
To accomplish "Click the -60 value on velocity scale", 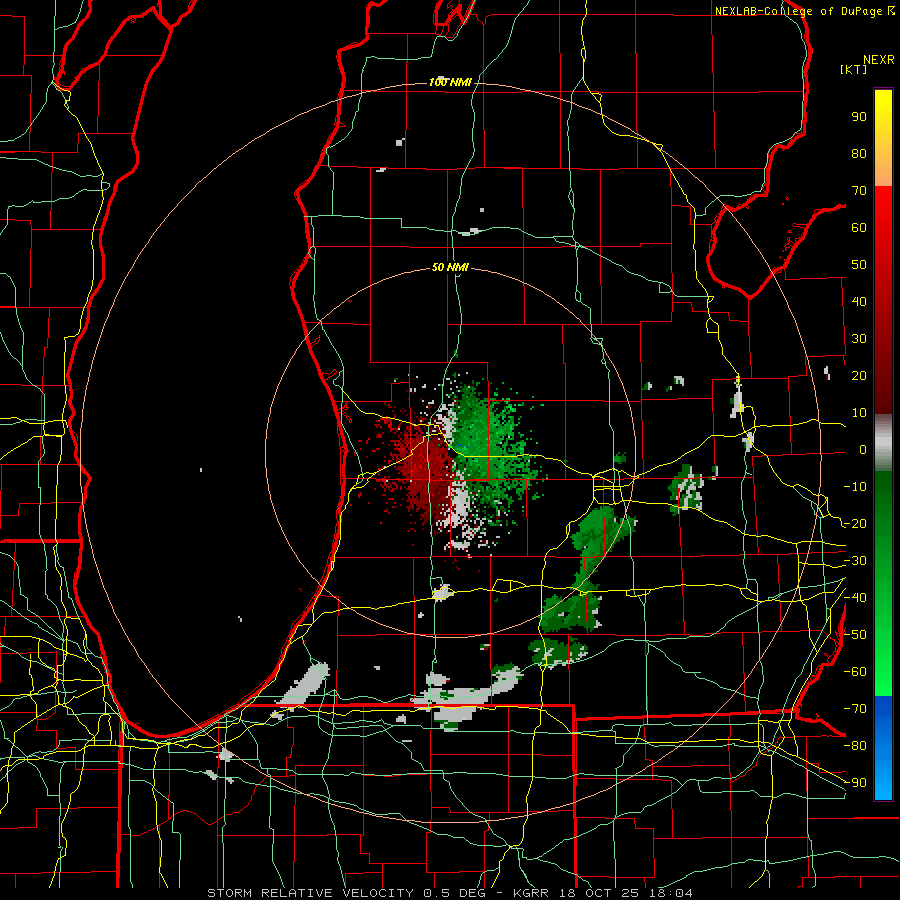I will tap(855, 672).
